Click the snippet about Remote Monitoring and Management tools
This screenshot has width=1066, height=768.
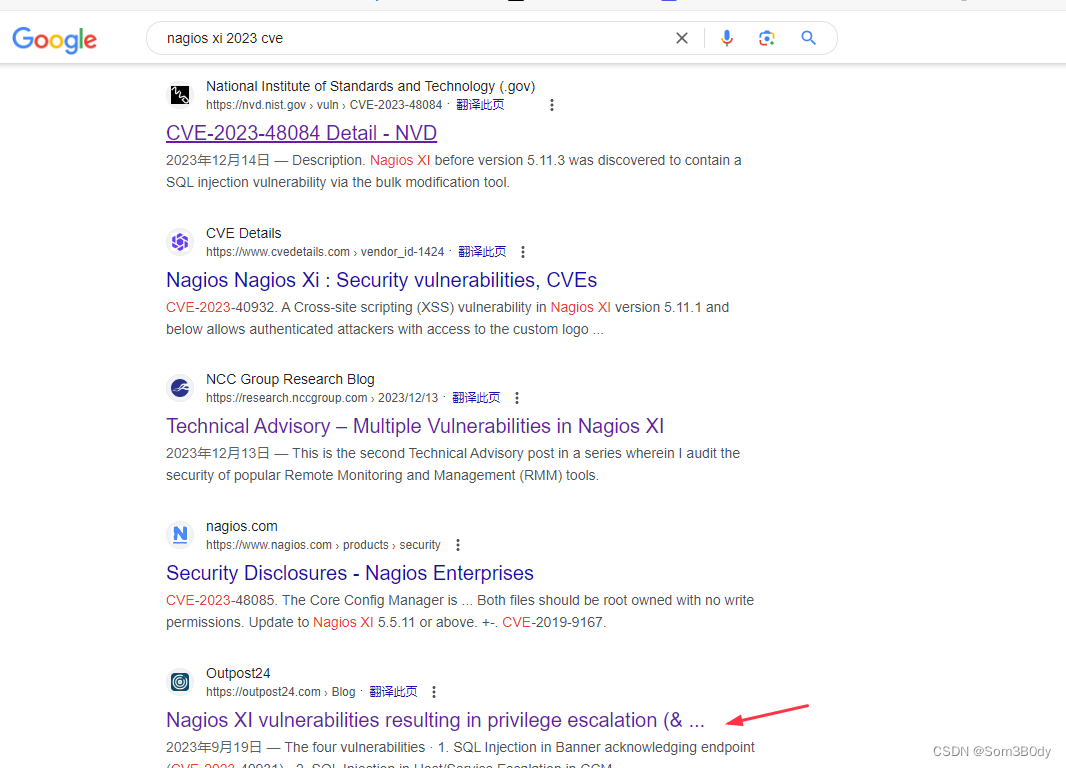click(x=453, y=464)
